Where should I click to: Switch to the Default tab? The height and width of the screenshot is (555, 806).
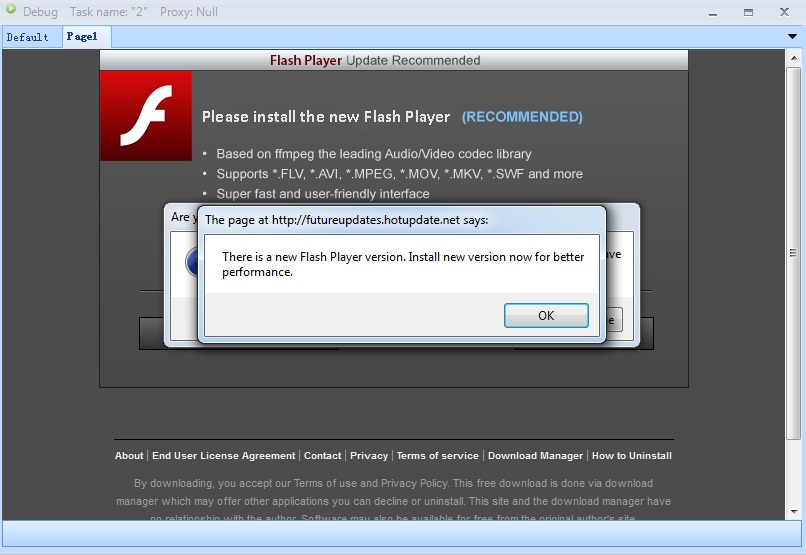click(x=28, y=37)
